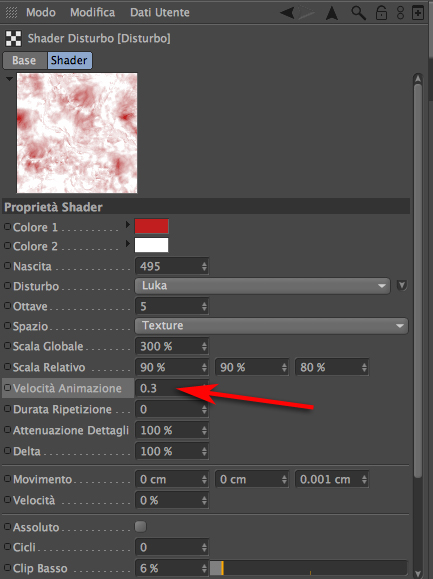The image size is (433, 579).
Task: Open the Dati Utente menu
Action: click(x=159, y=13)
